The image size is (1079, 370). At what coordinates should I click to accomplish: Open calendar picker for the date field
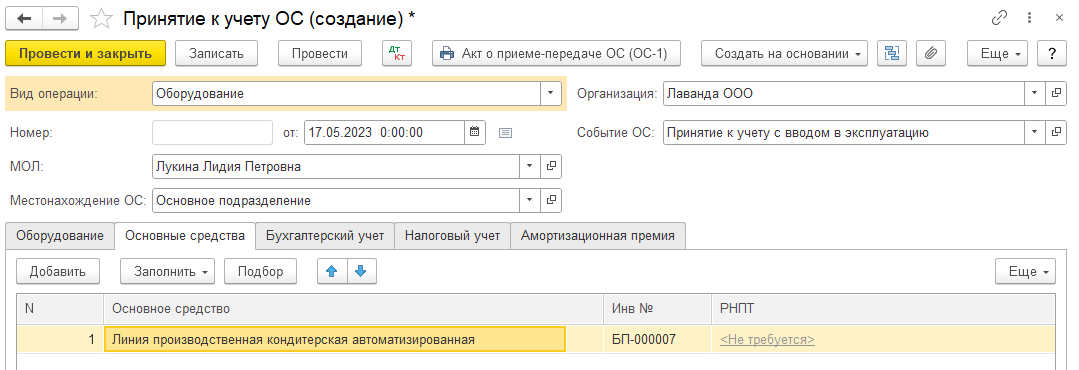tap(474, 132)
